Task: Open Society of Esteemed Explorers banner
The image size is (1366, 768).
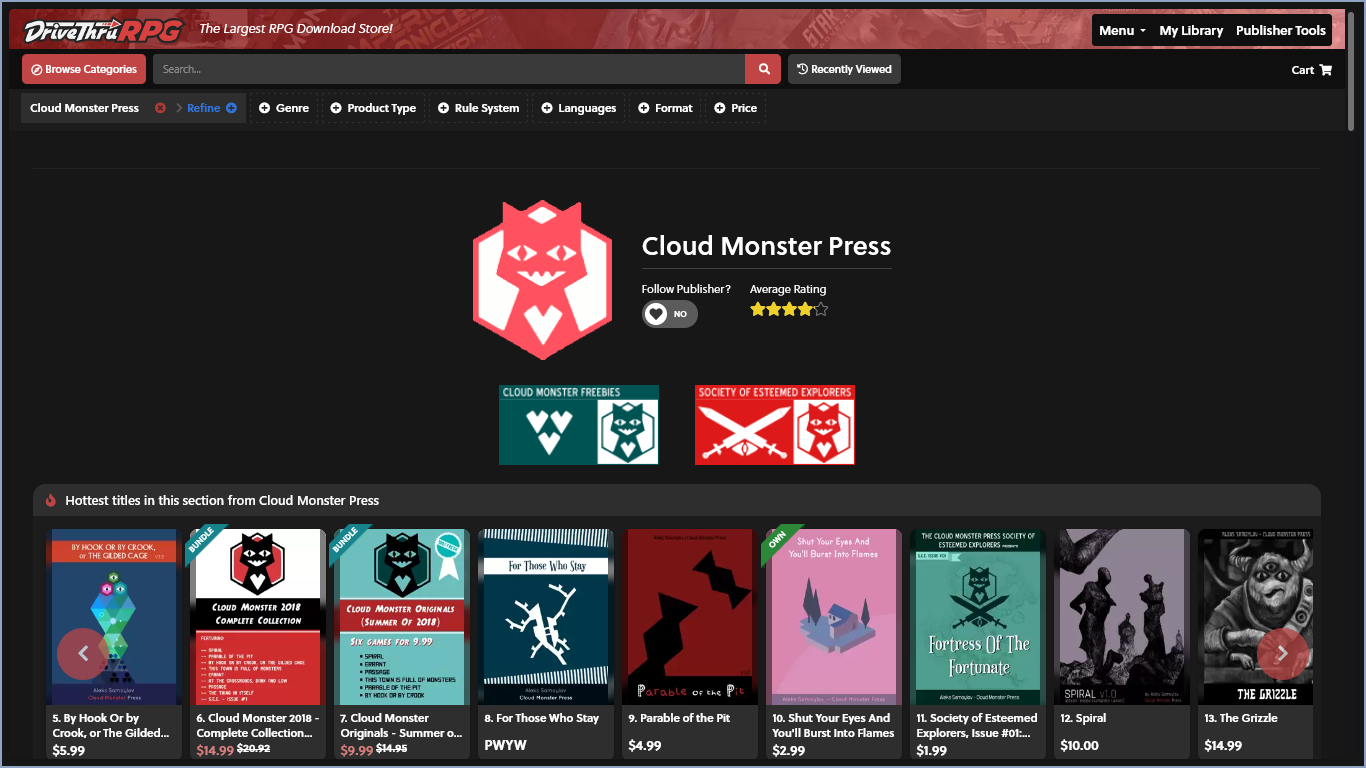Action: [x=774, y=425]
